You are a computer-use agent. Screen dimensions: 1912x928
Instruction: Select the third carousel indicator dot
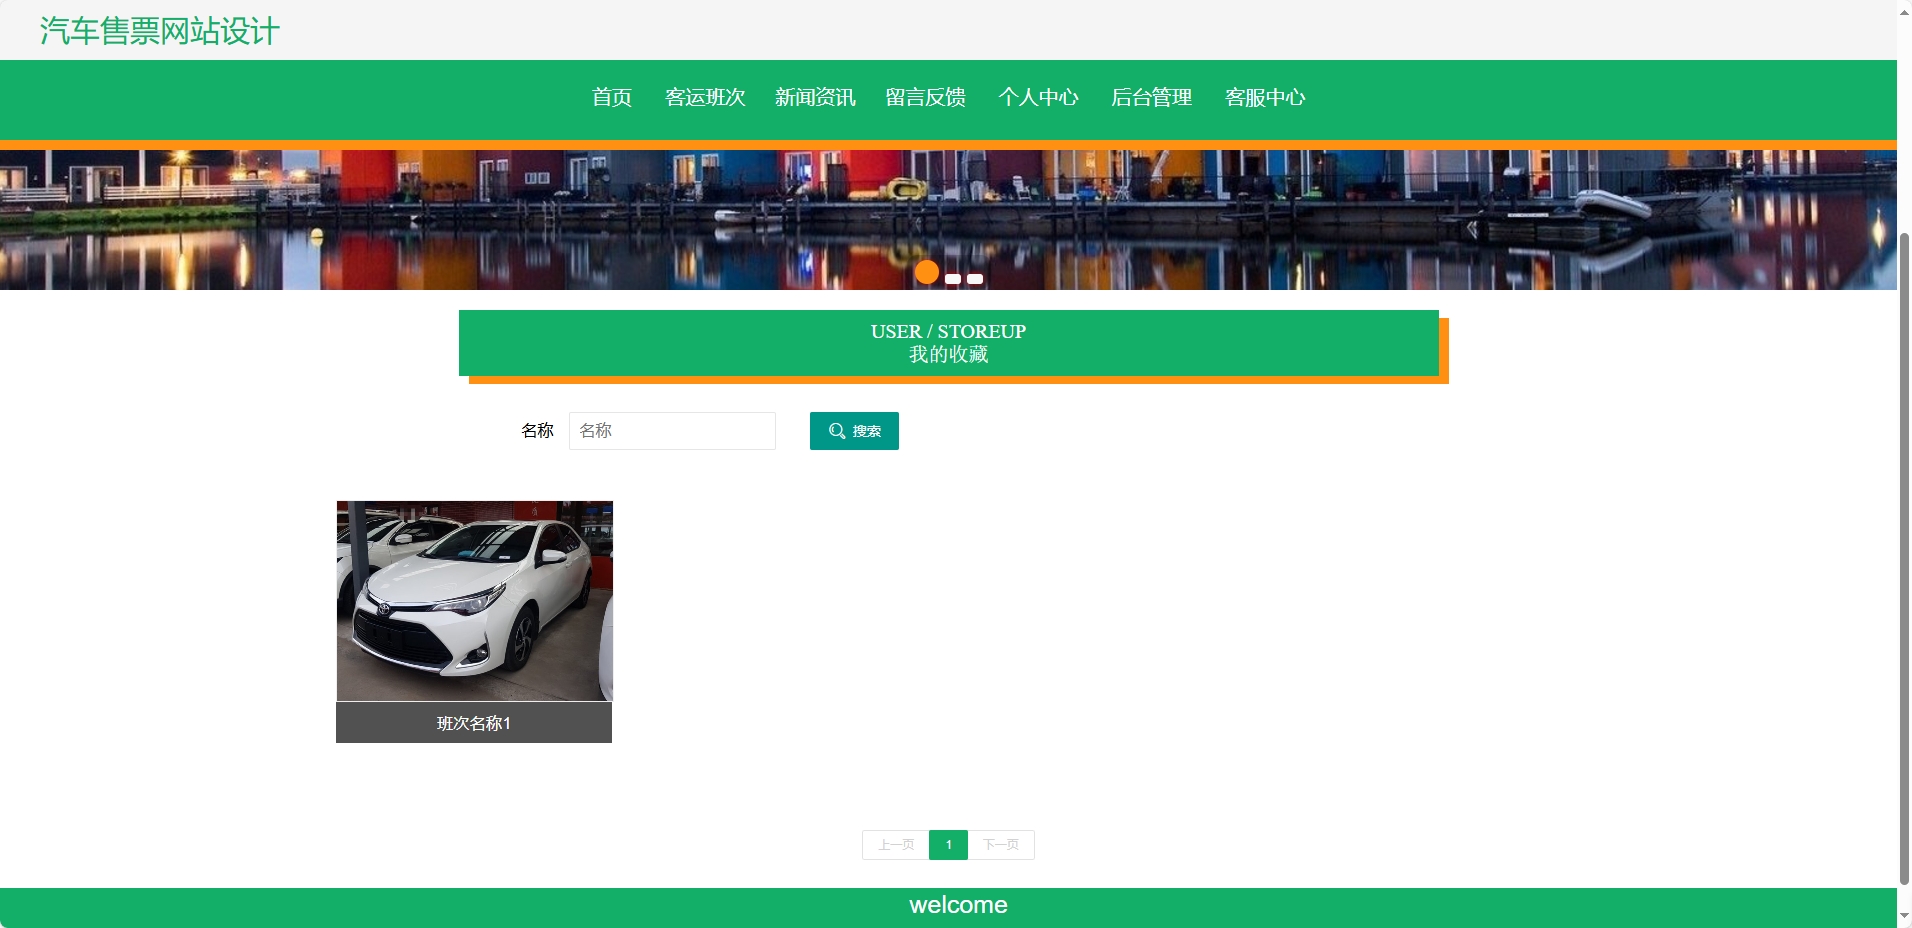coord(973,279)
